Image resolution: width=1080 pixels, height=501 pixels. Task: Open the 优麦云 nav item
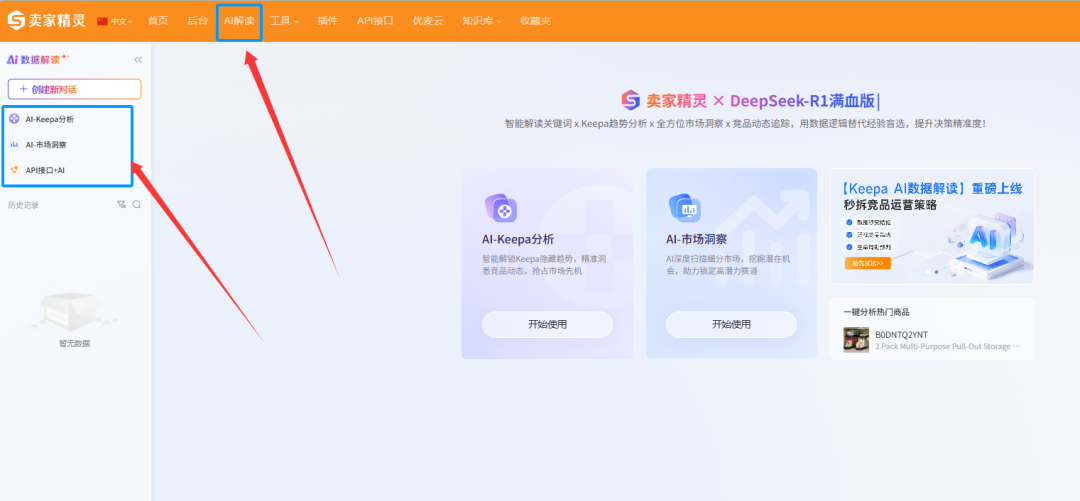click(428, 21)
